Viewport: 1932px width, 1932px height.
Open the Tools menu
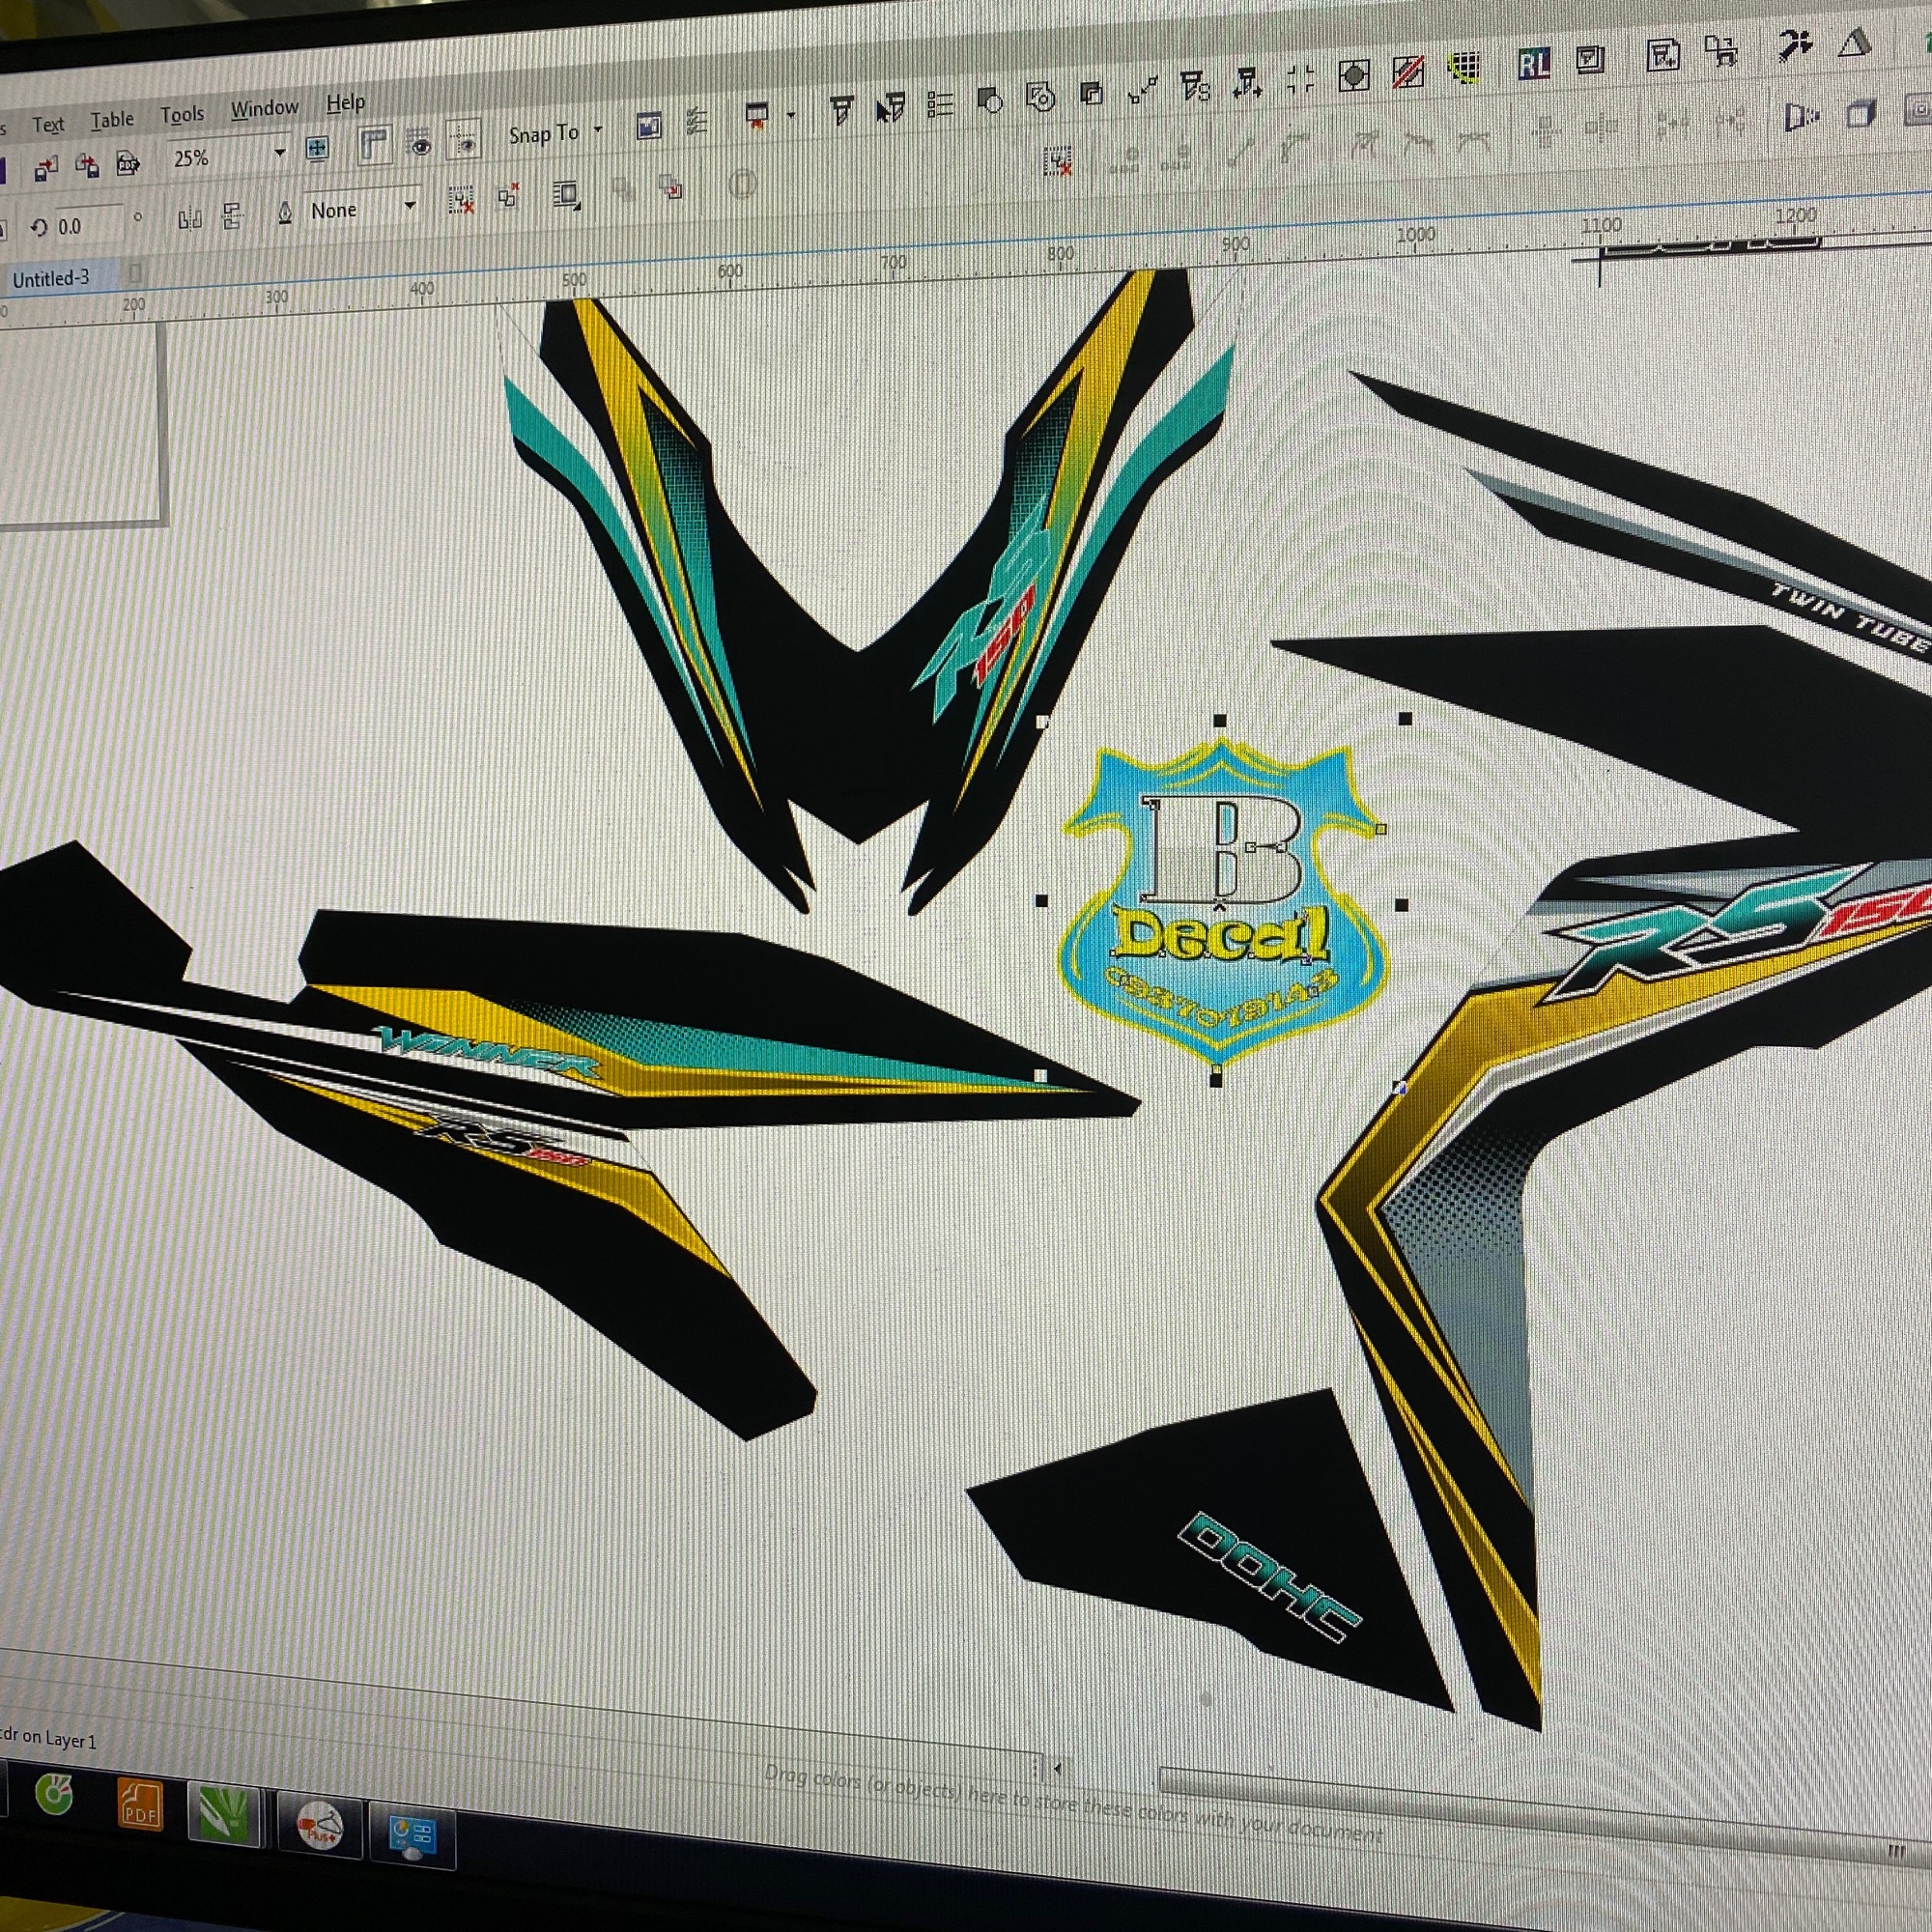point(182,115)
